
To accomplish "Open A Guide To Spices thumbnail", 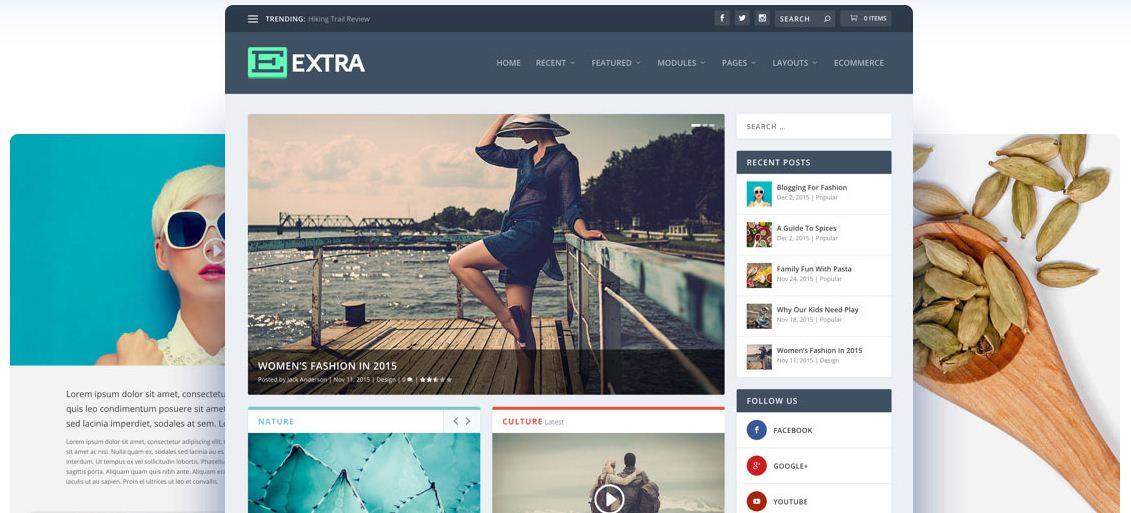I will click(x=759, y=234).
